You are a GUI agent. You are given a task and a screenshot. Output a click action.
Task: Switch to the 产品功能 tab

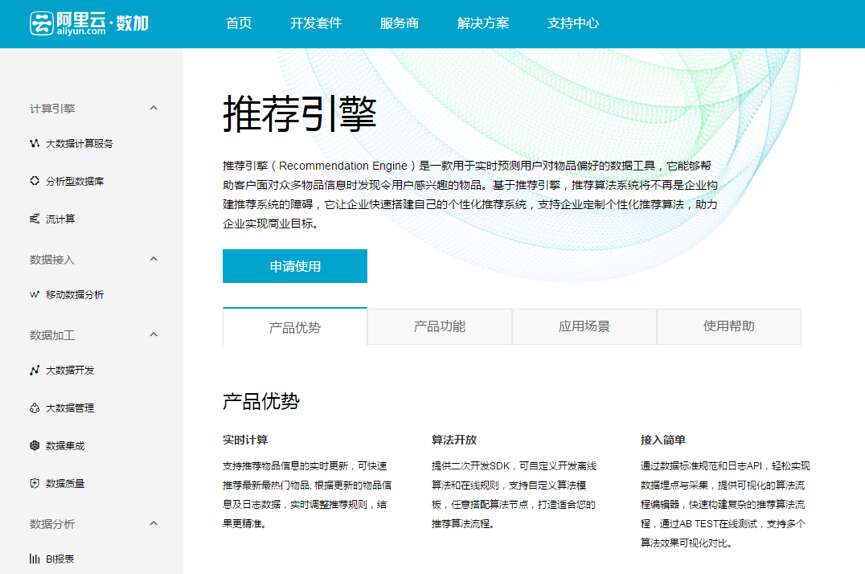440,327
